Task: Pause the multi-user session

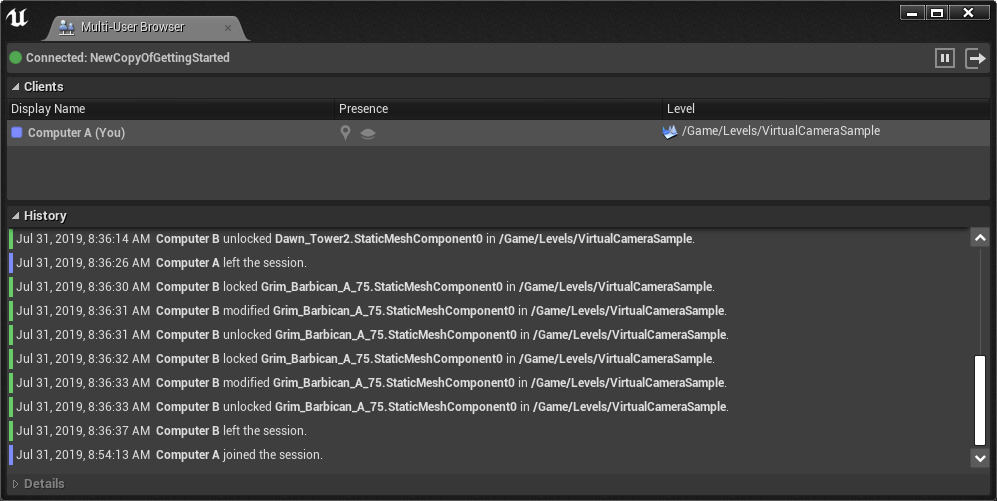Action: click(945, 58)
